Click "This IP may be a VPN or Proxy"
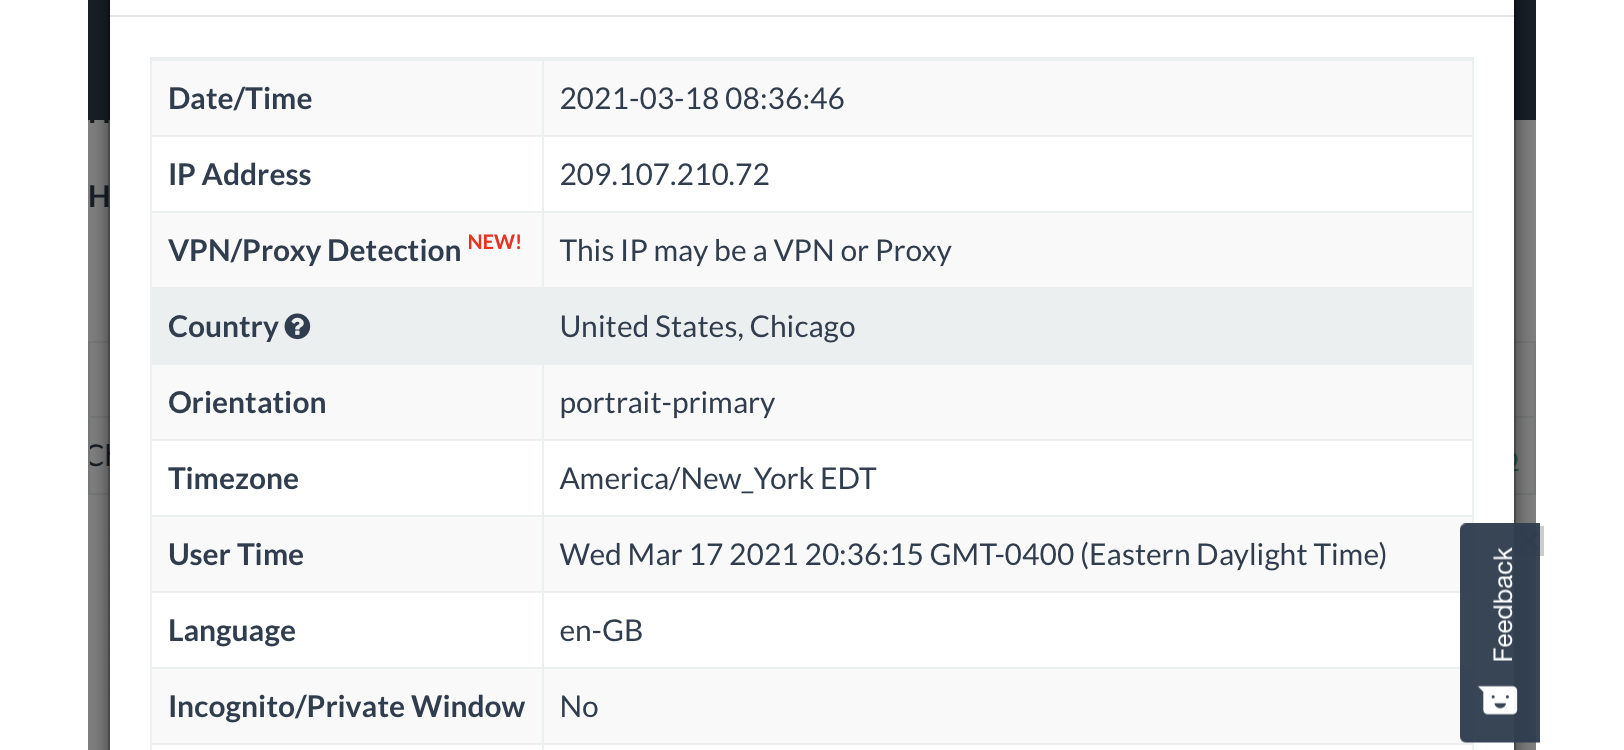Viewport: 1624px width, 750px height. click(x=755, y=251)
